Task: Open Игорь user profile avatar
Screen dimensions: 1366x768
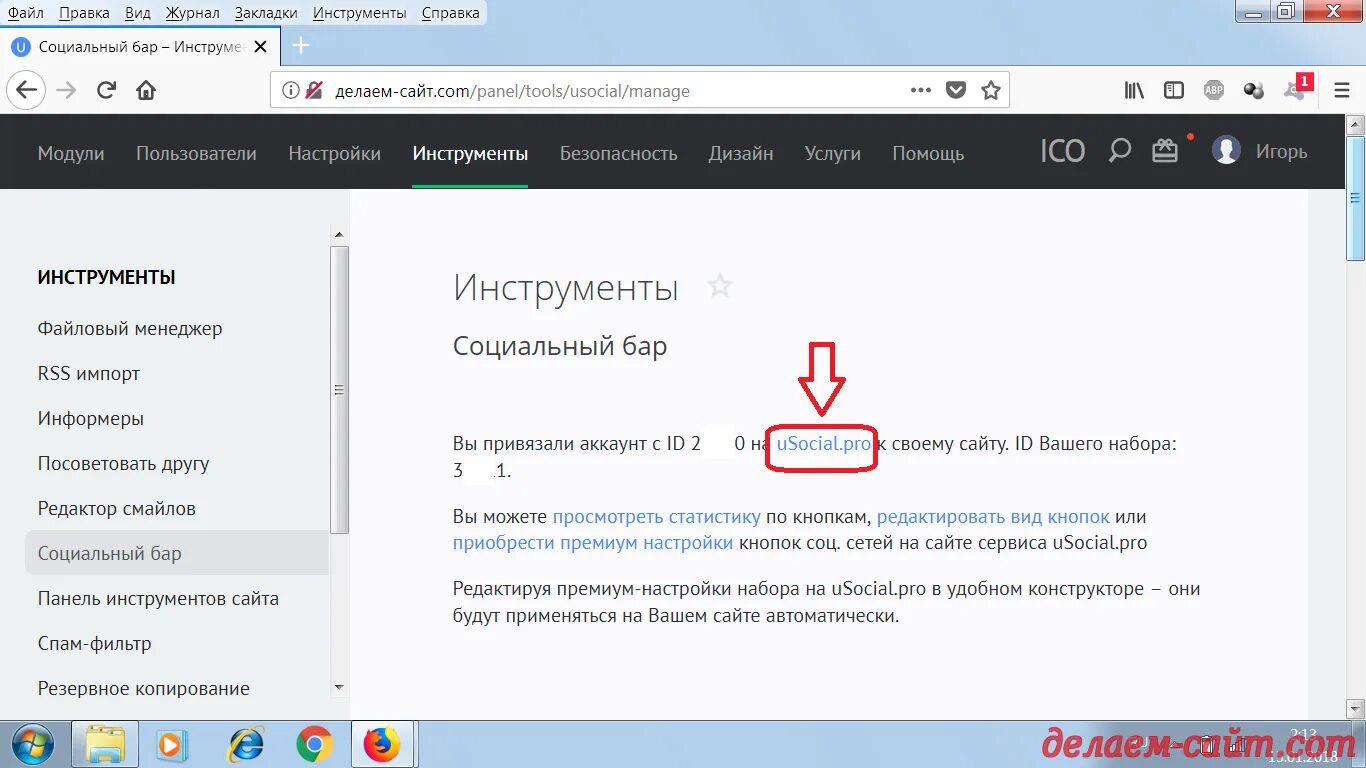Action: [x=1226, y=151]
